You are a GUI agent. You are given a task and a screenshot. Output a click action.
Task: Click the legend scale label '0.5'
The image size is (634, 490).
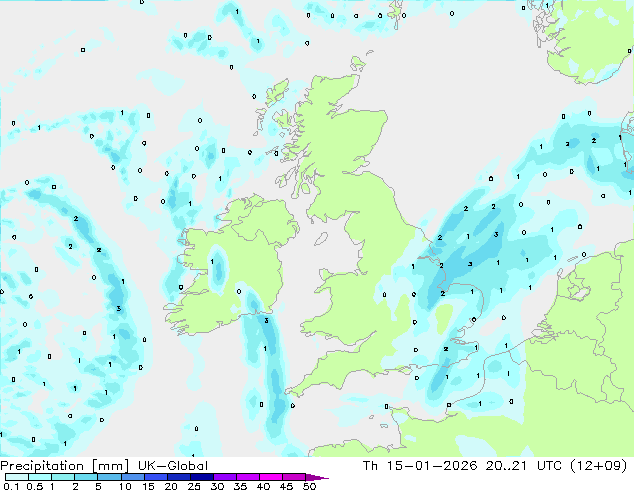tap(34, 486)
